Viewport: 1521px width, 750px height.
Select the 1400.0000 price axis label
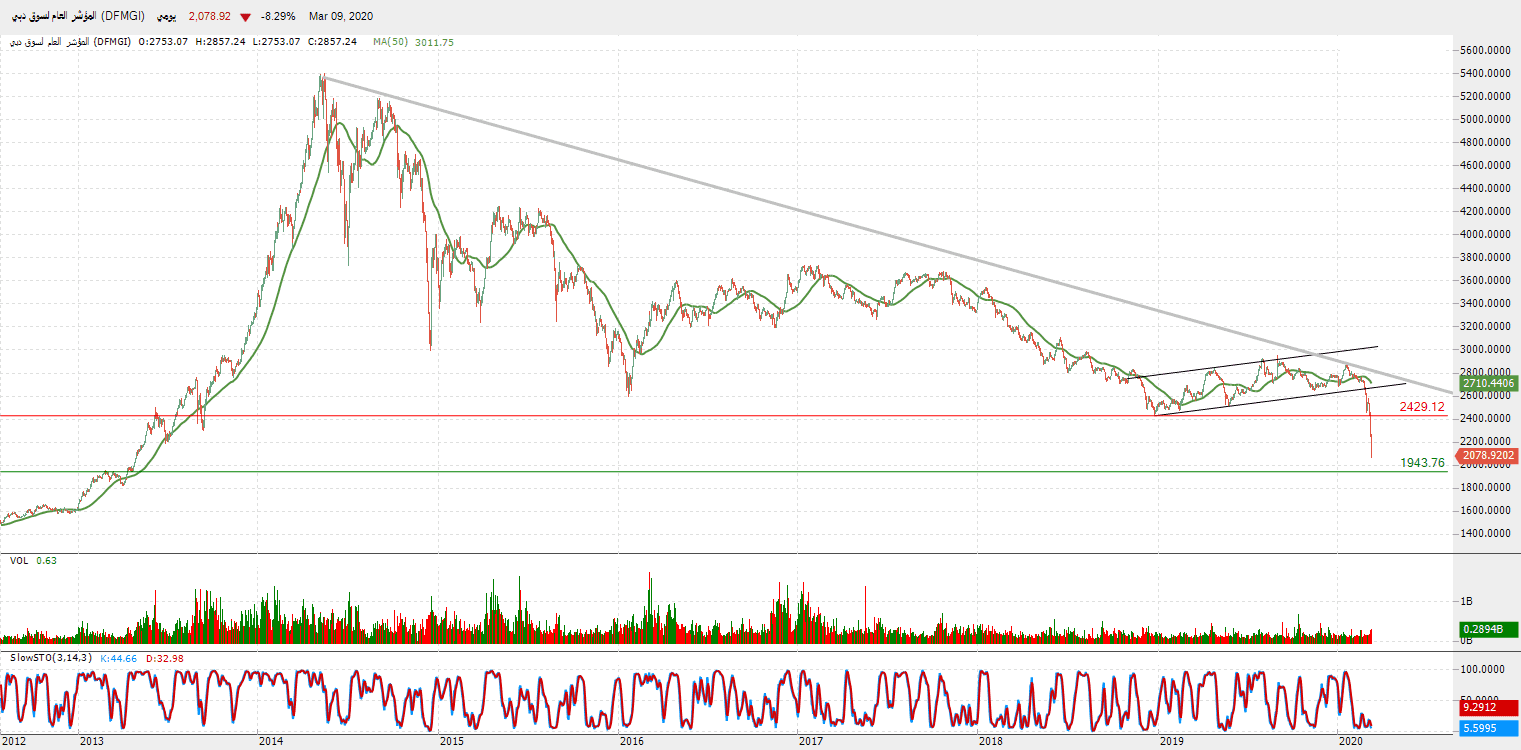1484,533
